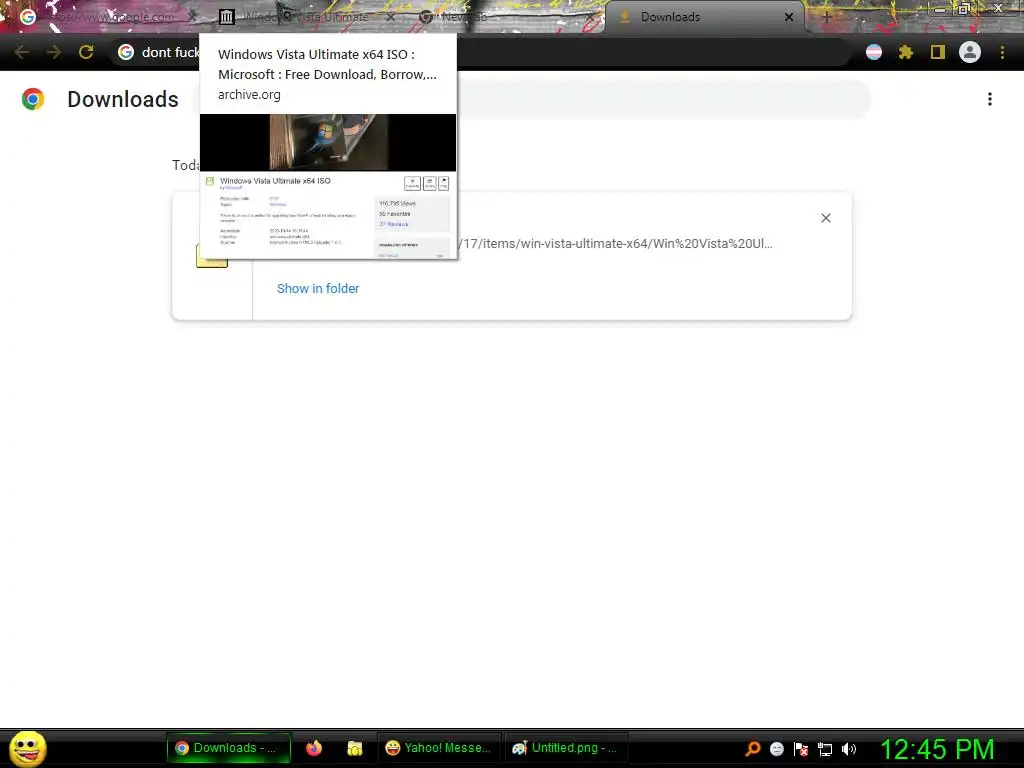Click the orange magnifier tray icon

[x=753, y=749]
